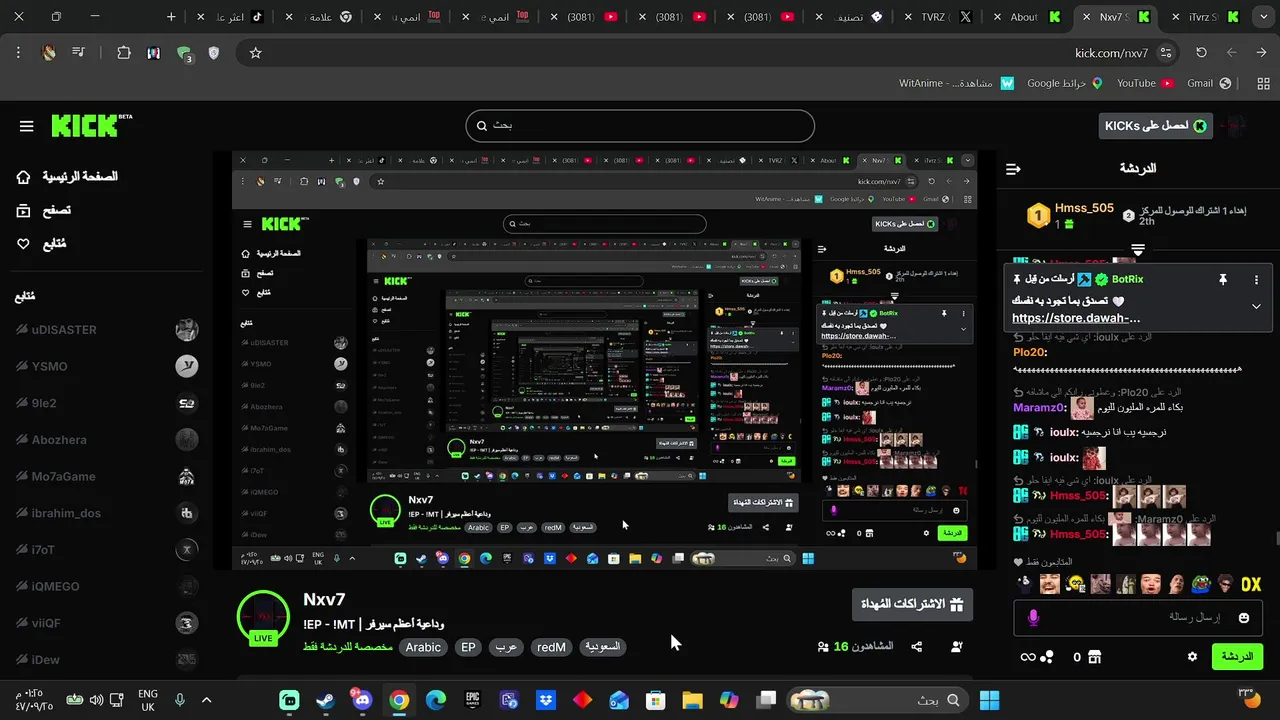1280x720 pixels.
Task: Click Plo20 username in chat
Action: click(x=1028, y=352)
